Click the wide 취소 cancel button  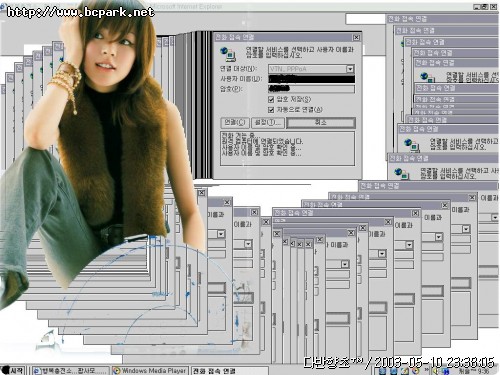coord(321,123)
